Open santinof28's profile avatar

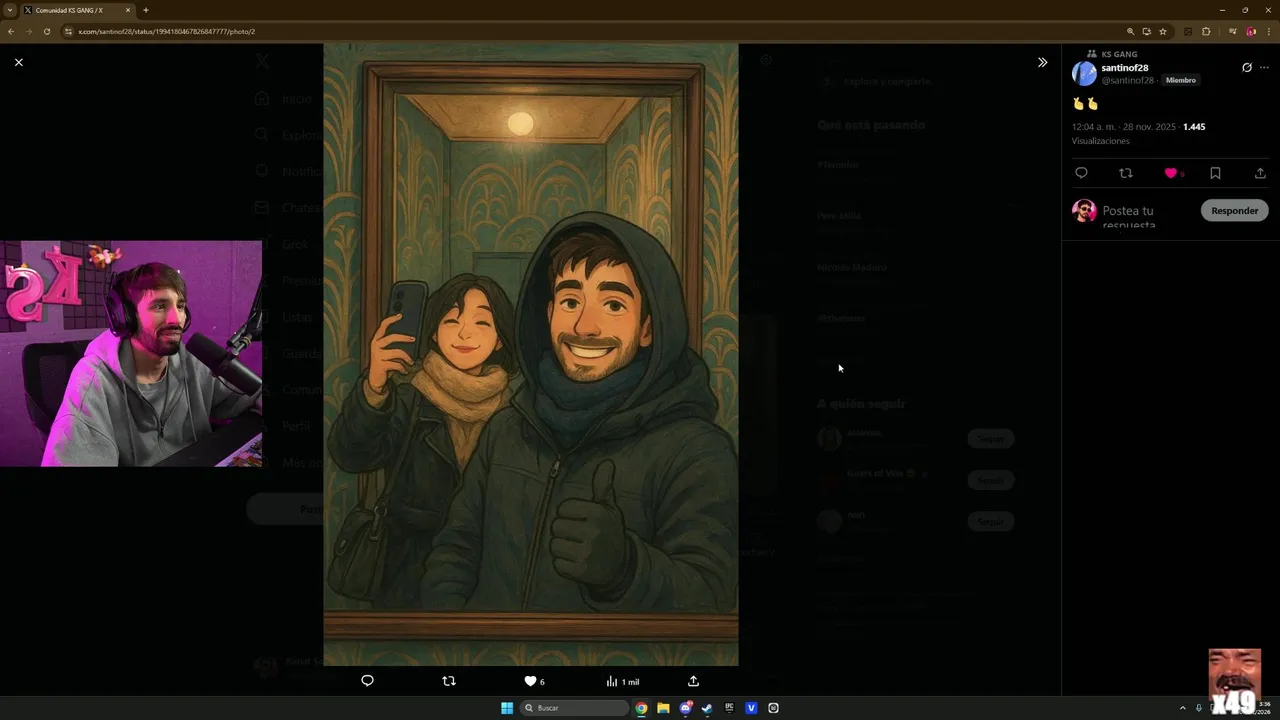click(1084, 74)
